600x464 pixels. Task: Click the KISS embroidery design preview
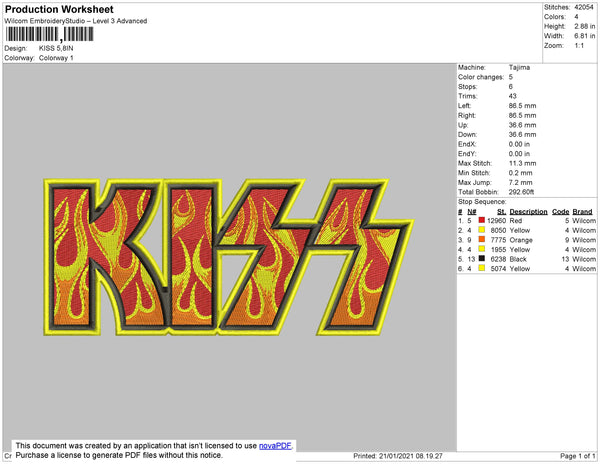[x=229, y=257]
